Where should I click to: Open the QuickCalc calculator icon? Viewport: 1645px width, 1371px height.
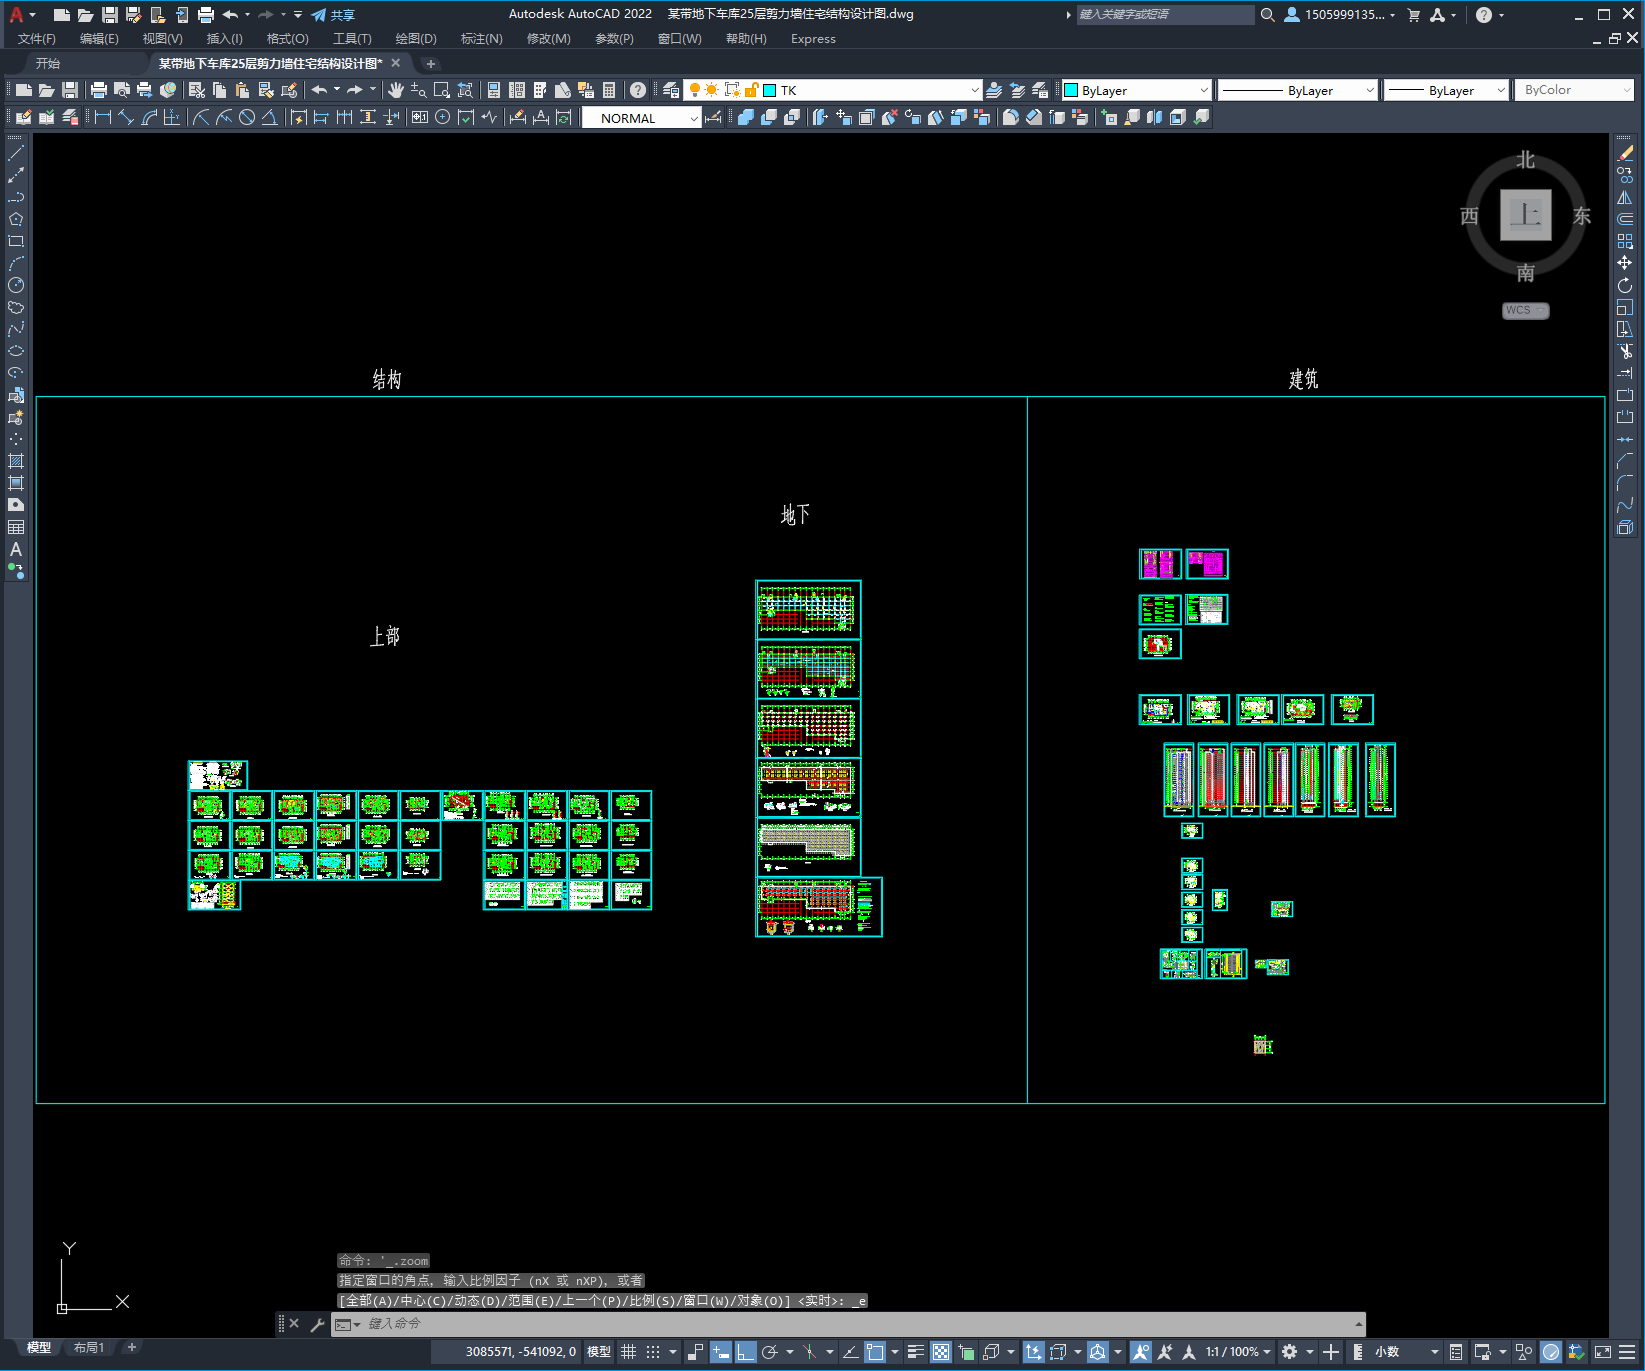point(609,90)
